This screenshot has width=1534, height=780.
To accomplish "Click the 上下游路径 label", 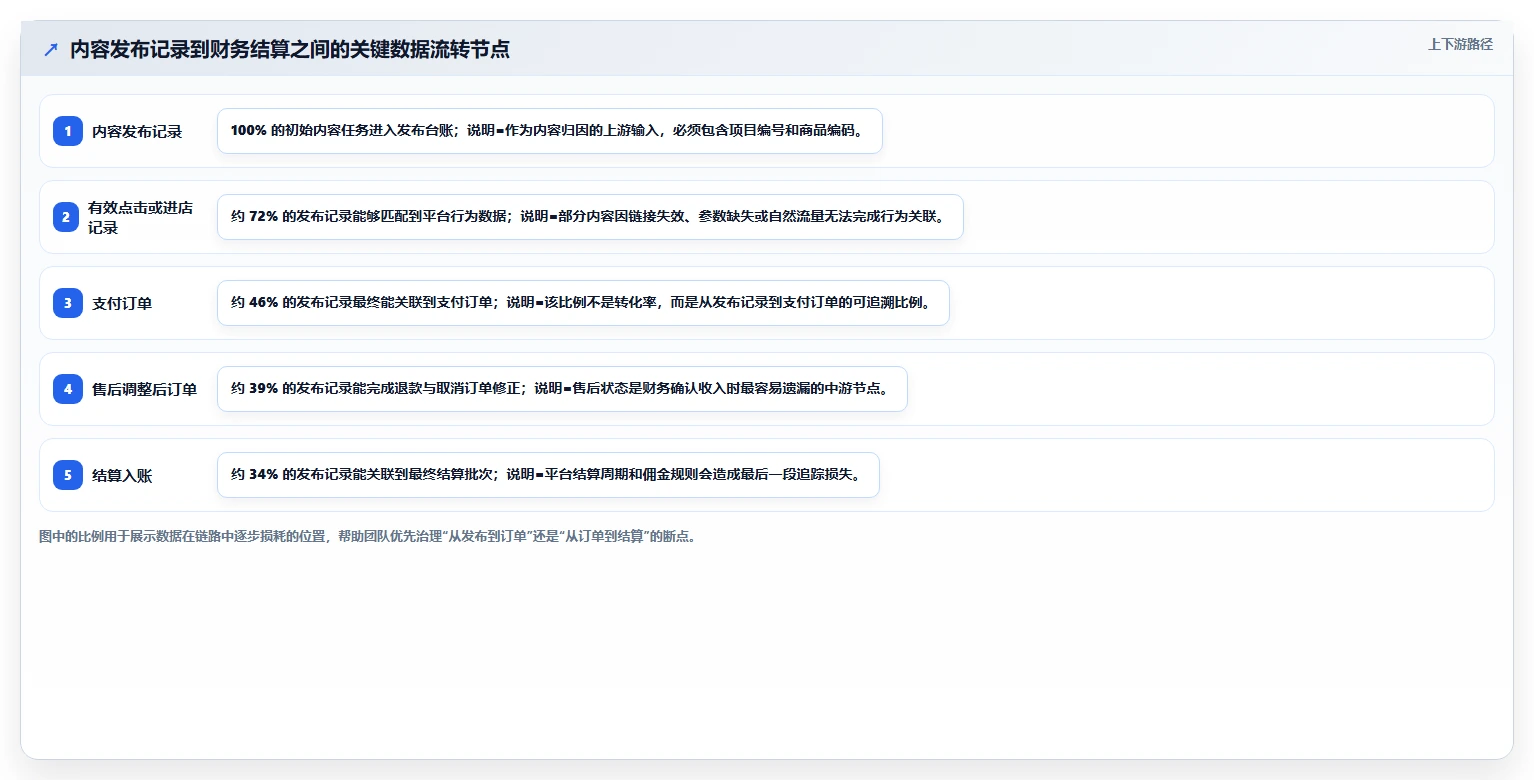I will 1460,44.
